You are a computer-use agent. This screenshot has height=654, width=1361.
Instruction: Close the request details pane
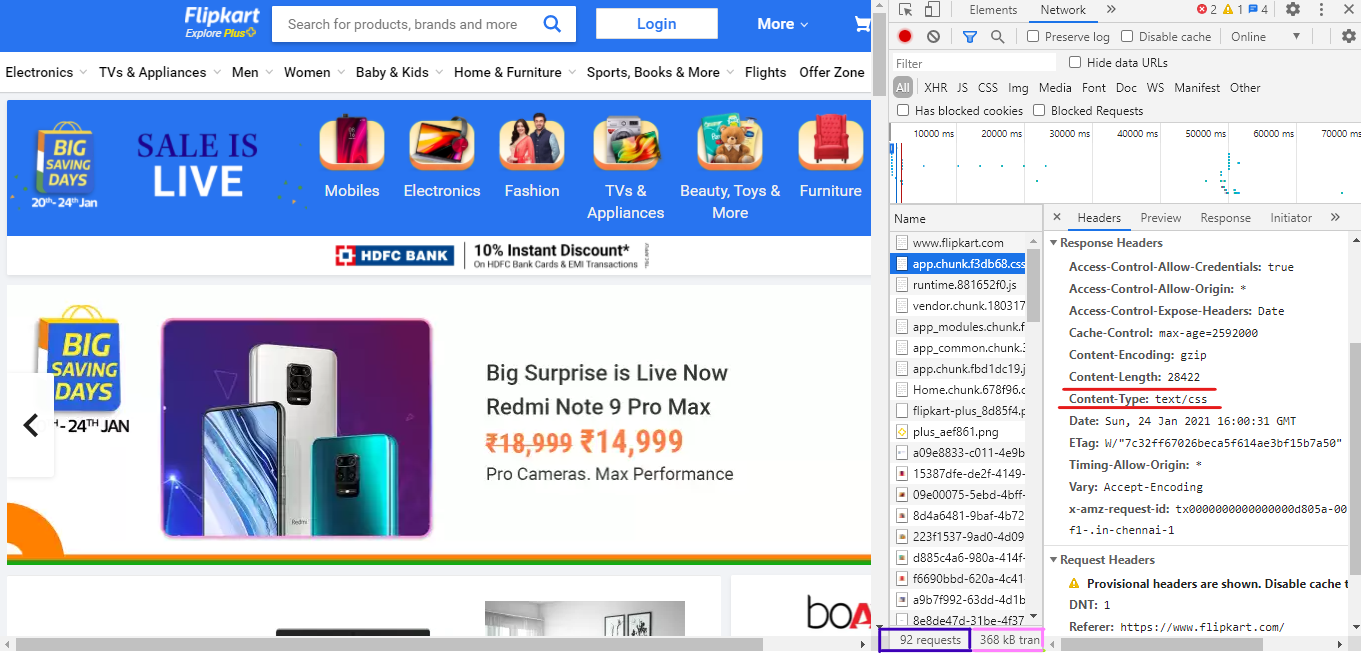(1056, 218)
